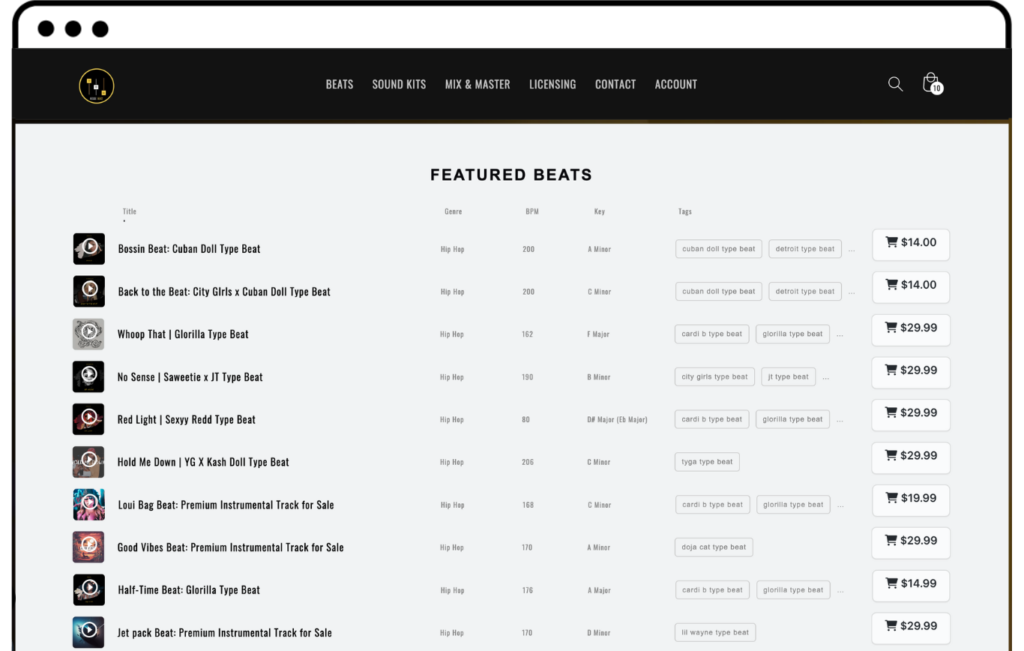Select 'cuban doll type beat' tag on Bossin Beat

pos(718,249)
